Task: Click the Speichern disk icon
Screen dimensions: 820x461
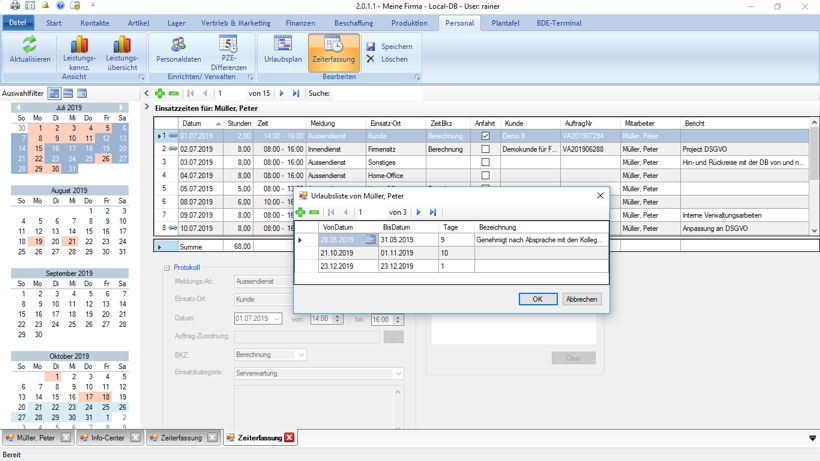Action: pyautogui.click(x=370, y=47)
